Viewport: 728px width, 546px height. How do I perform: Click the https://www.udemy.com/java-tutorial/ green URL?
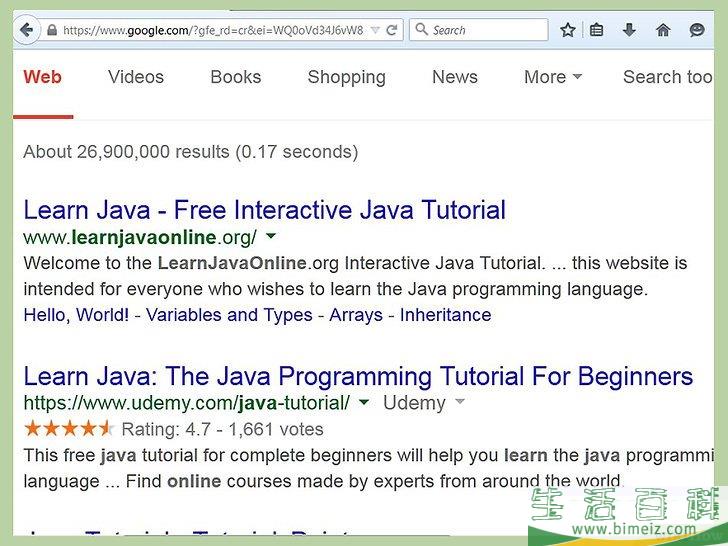[187, 403]
